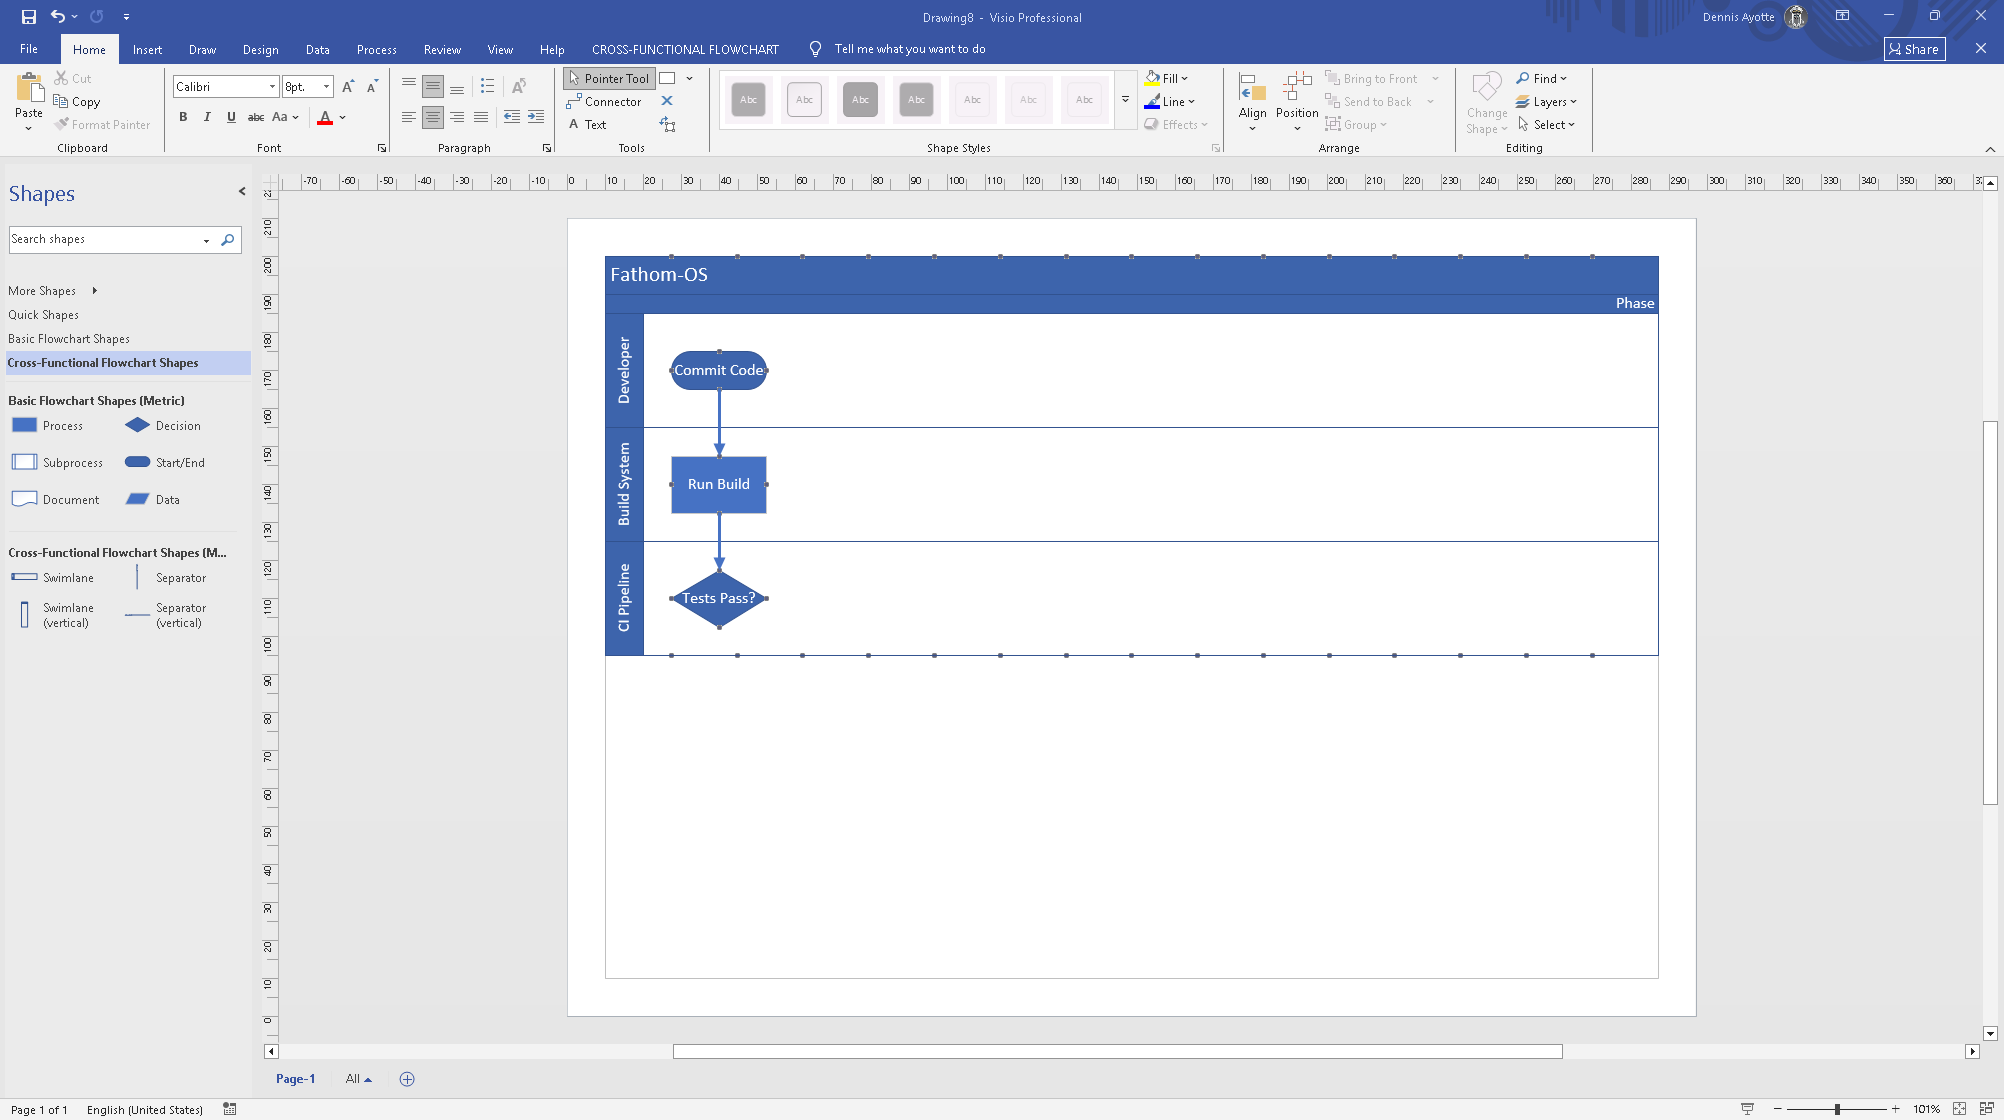
Task: Toggle Italic formatting
Action: pyautogui.click(x=207, y=117)
